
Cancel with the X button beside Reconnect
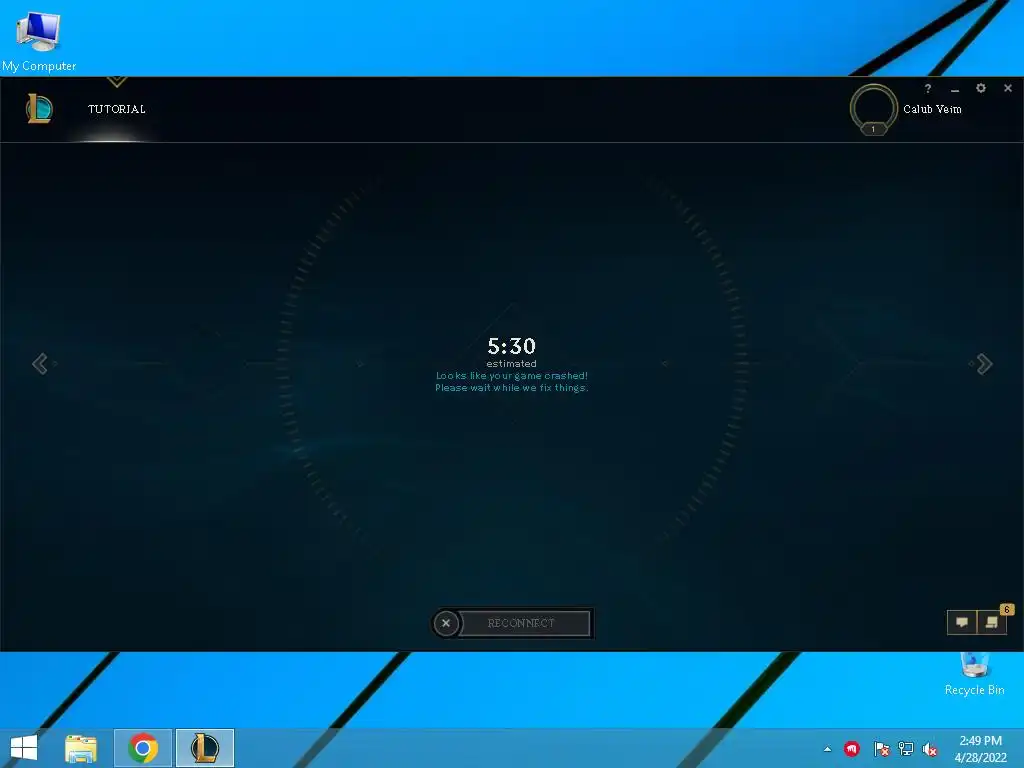446,623
